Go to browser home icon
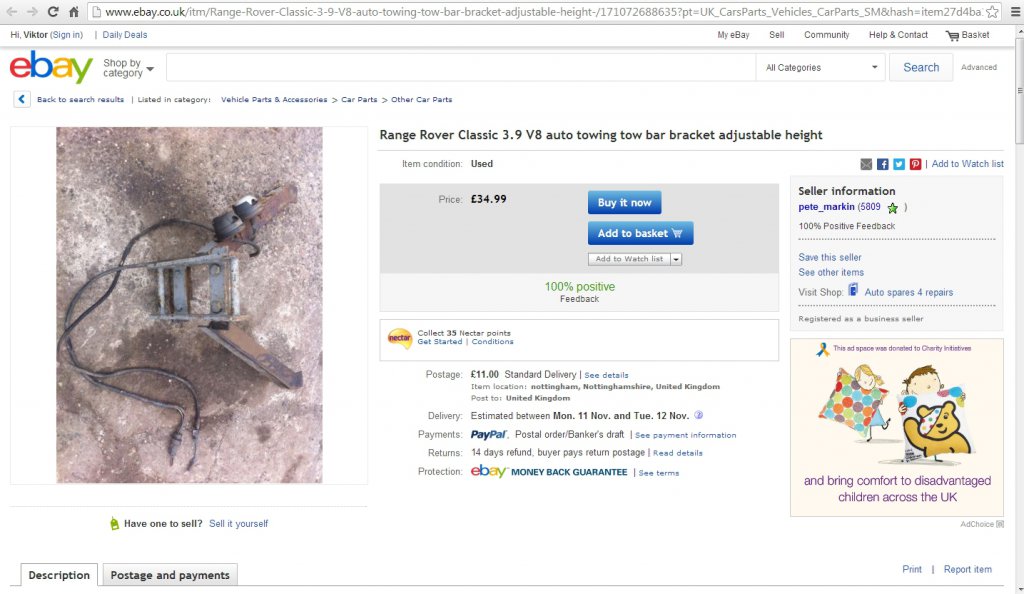Viewport: 1024px width, 594px height. 74,12
